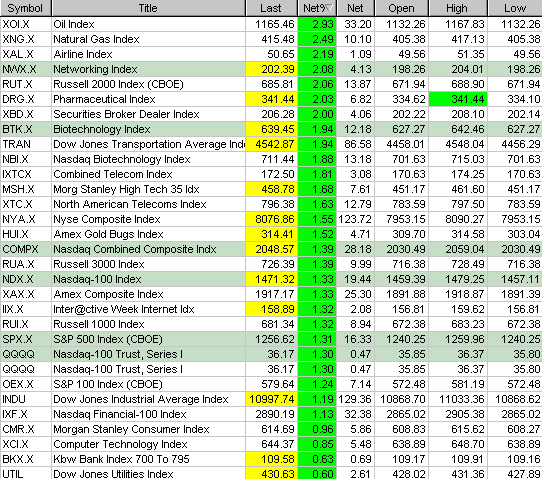The height and width of the screenshot is (479, 542).
Task: Select Amex Composite Index title
Action: tap(108, 294)
